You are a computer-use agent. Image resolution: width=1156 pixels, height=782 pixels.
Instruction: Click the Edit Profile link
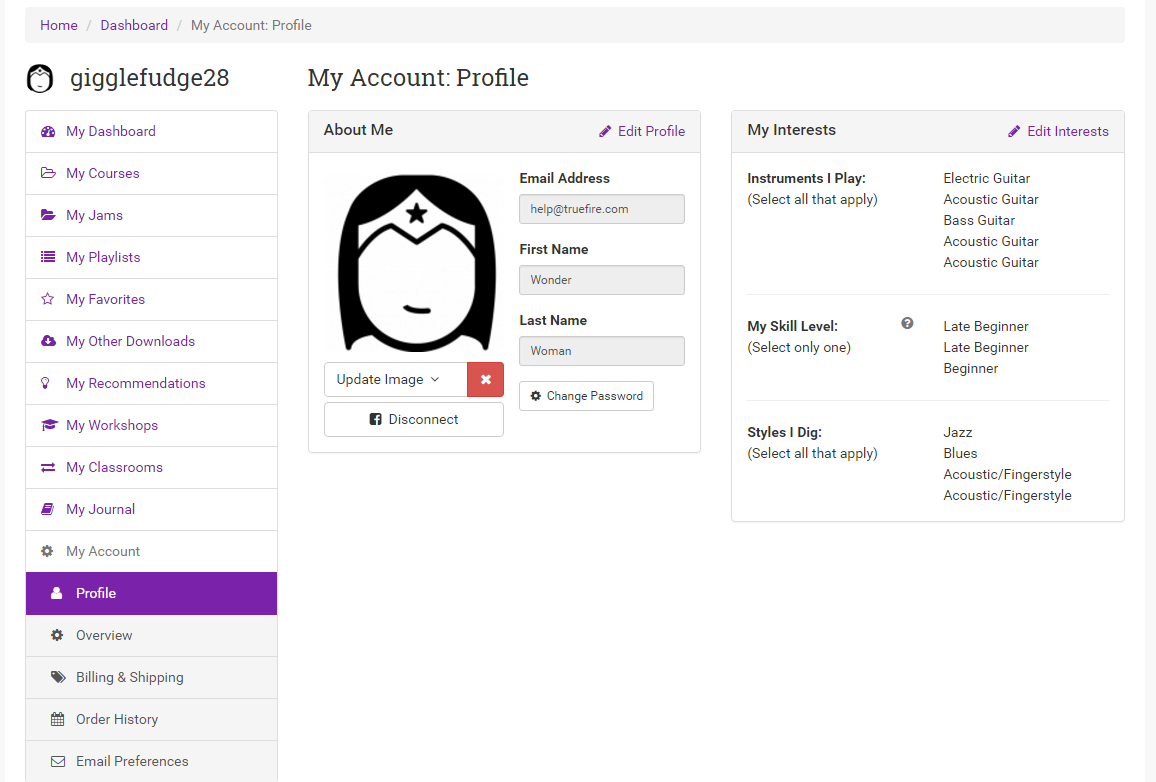642,131
